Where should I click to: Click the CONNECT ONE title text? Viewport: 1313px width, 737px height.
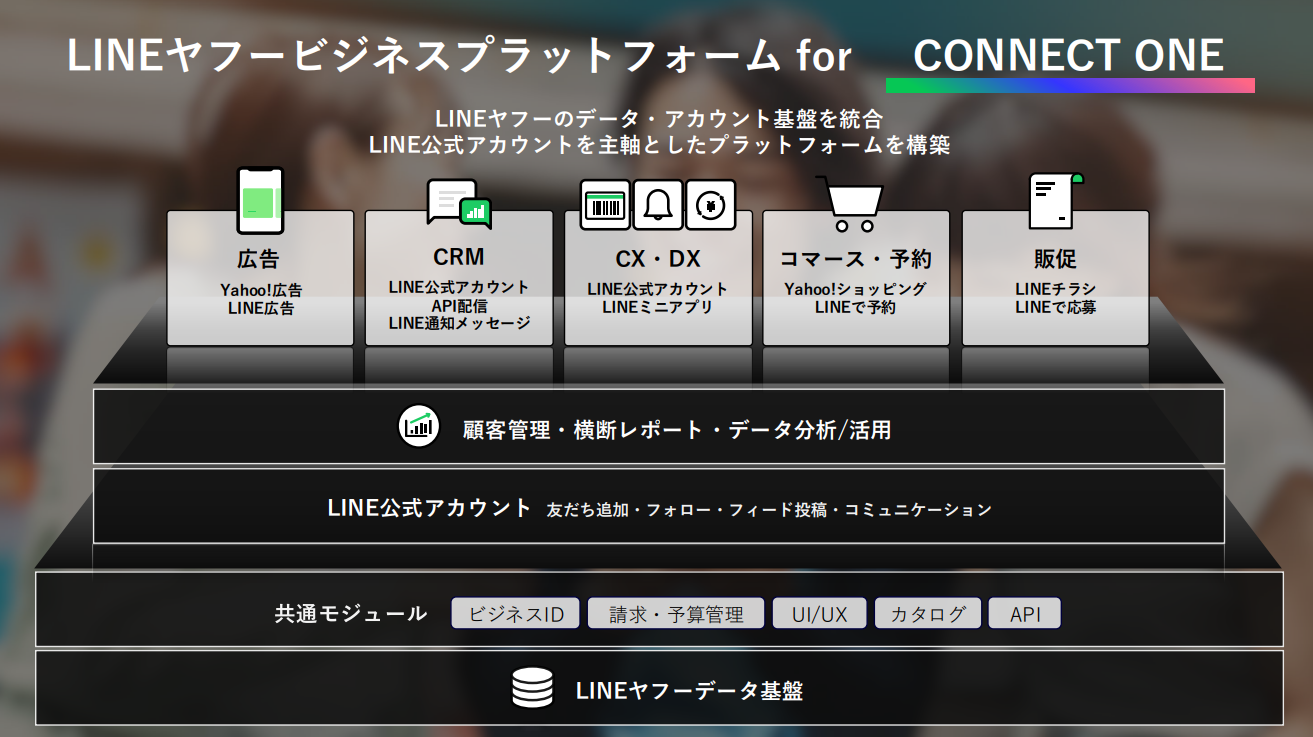(1069, 56)
